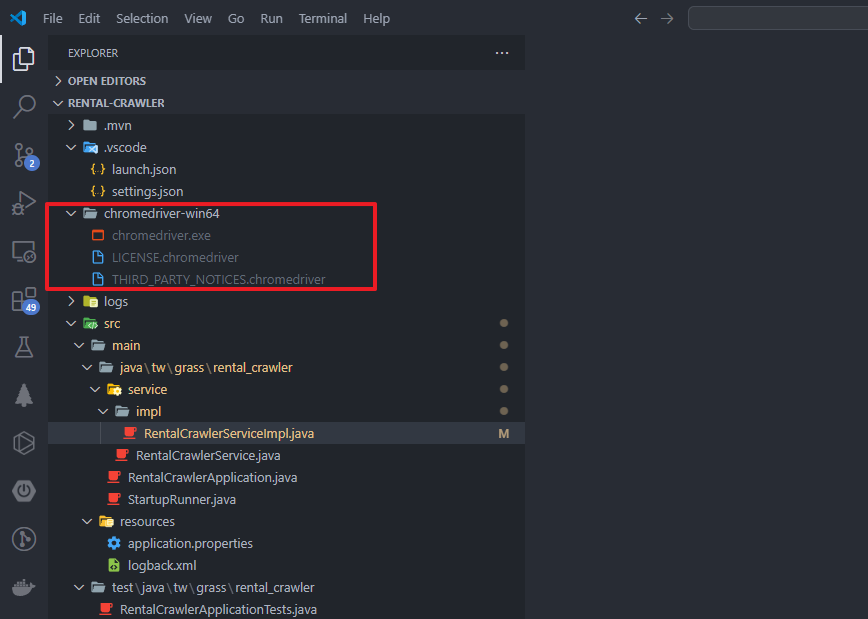
Task: Open the Go menu
Action: [x=236, y=18]
